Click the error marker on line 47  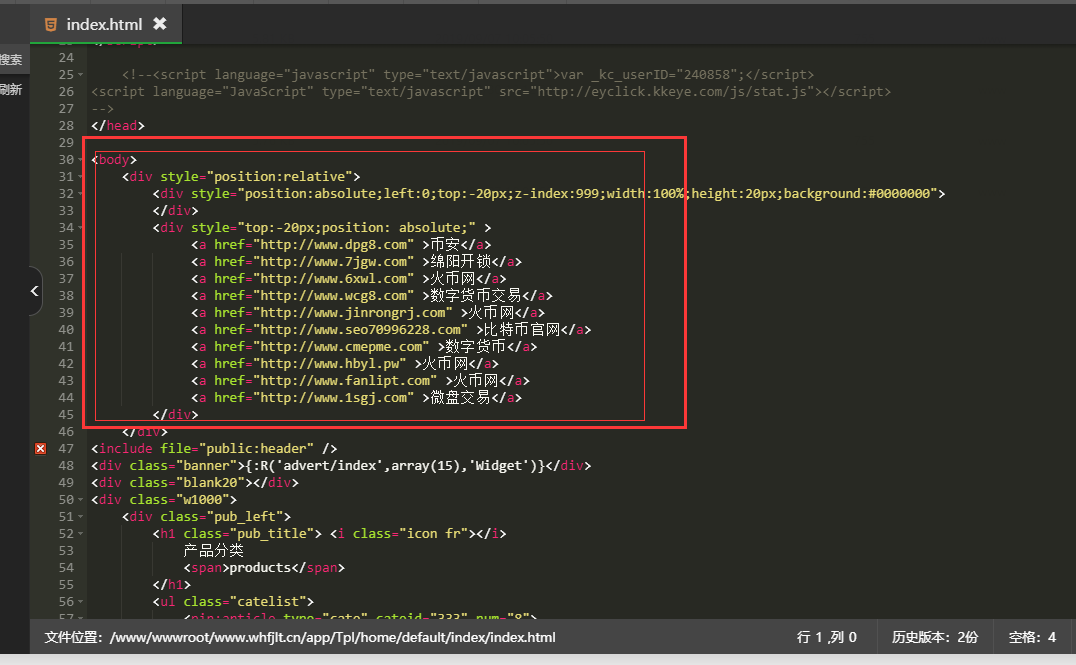pos(40,448)
